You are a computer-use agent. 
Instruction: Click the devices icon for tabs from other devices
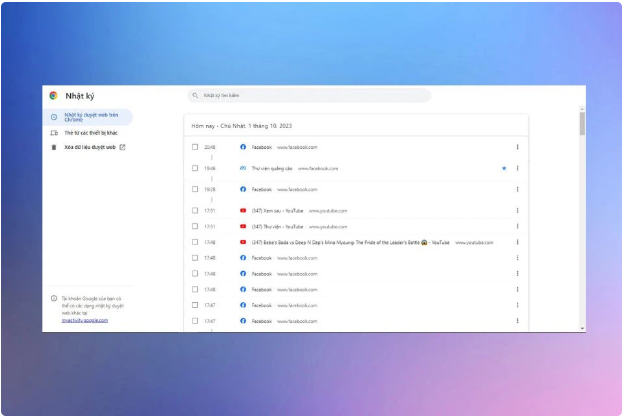[54, 133]
